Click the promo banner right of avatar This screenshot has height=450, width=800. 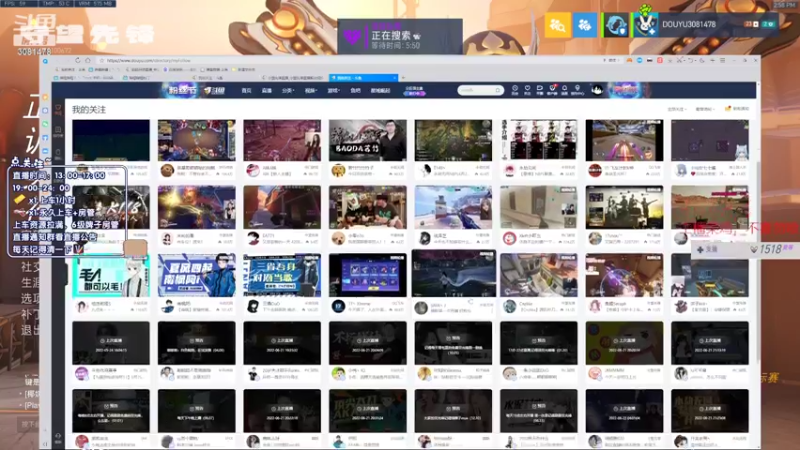[x=626, y=90]
